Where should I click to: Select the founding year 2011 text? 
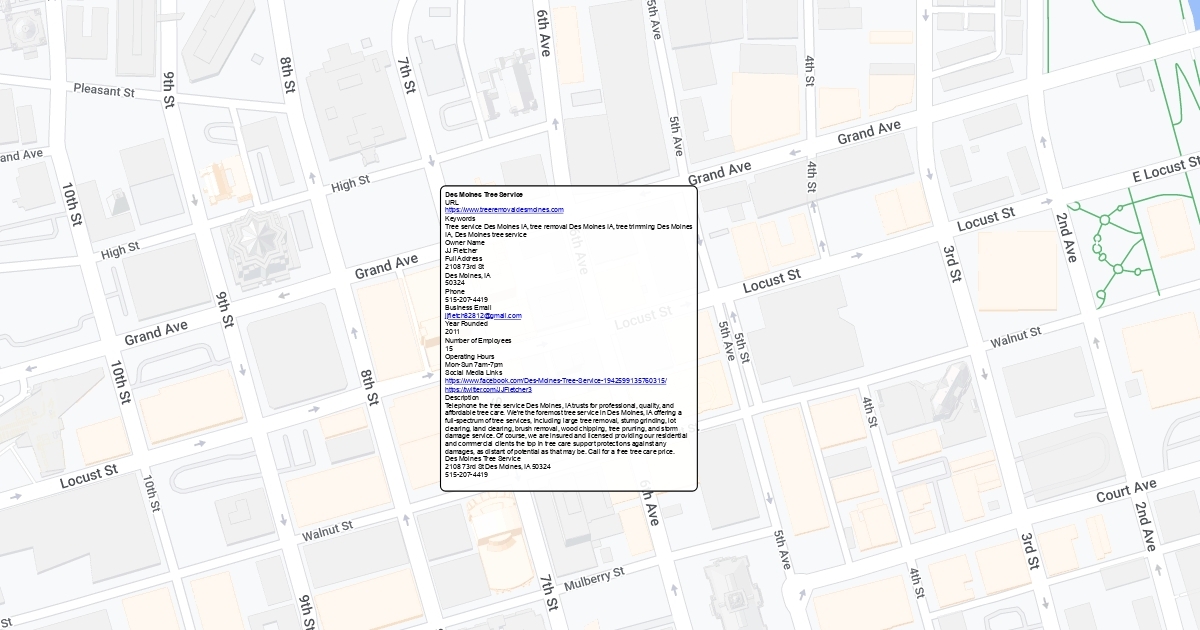click(453, 332)
